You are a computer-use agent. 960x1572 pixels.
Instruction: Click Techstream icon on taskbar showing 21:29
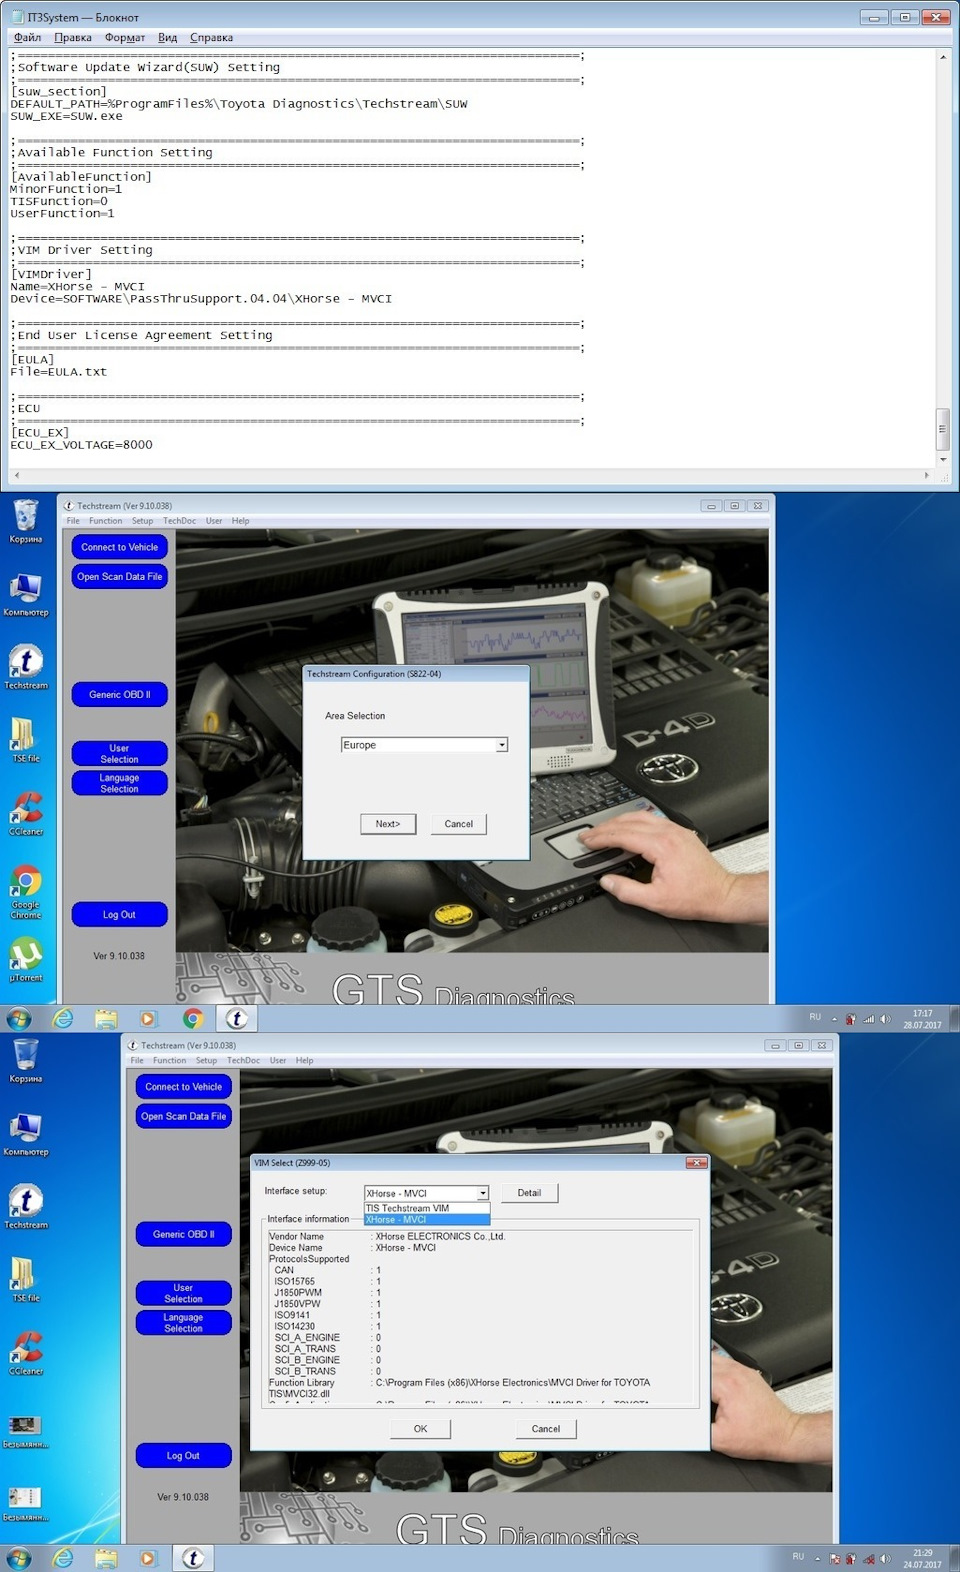click(x=193, y=1559)
